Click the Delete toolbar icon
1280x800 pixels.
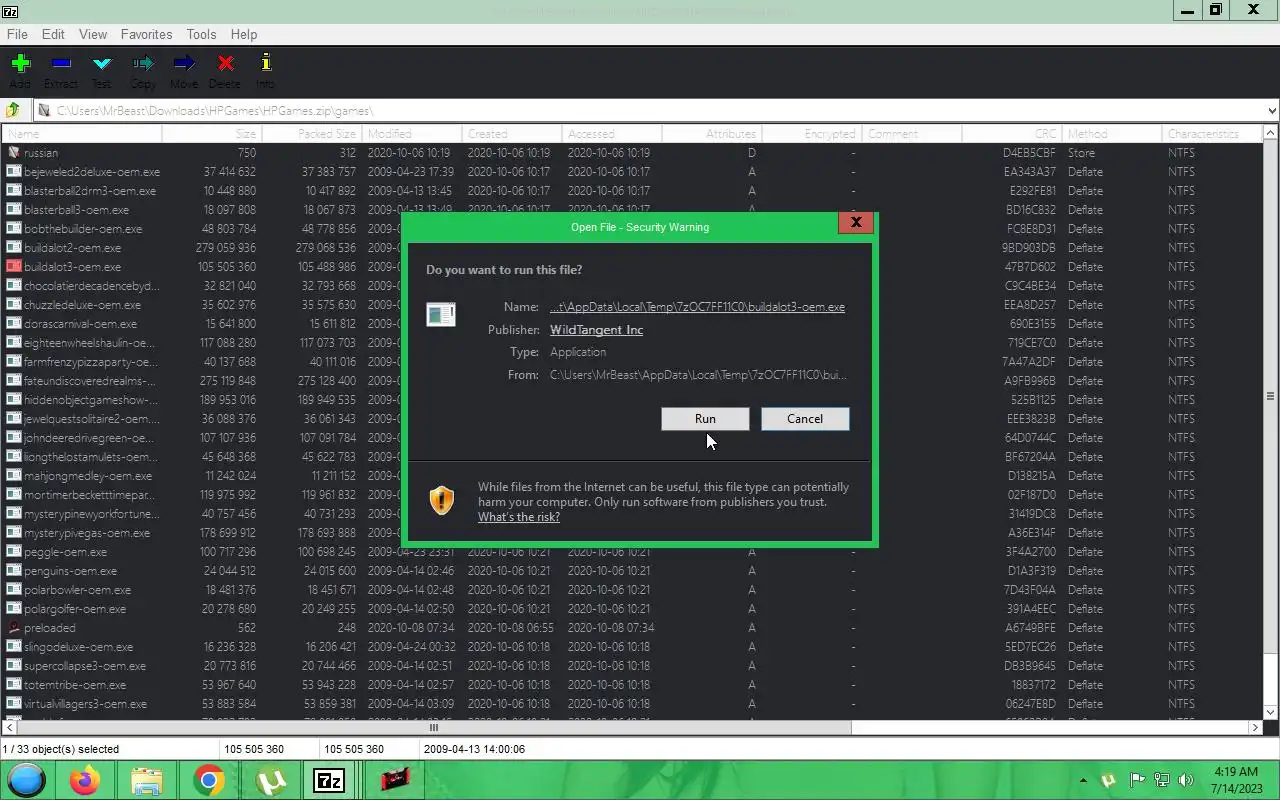(x=225, y=70)
